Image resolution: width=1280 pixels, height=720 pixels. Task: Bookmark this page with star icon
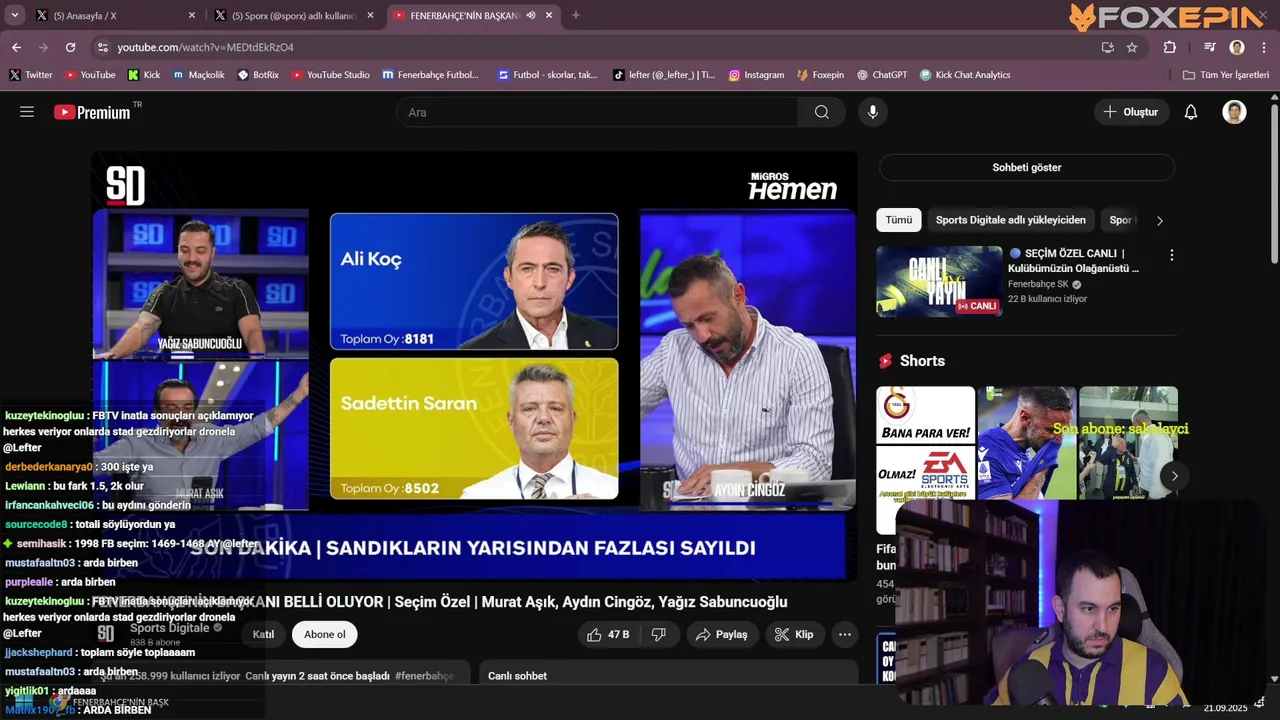(1132, 47)
